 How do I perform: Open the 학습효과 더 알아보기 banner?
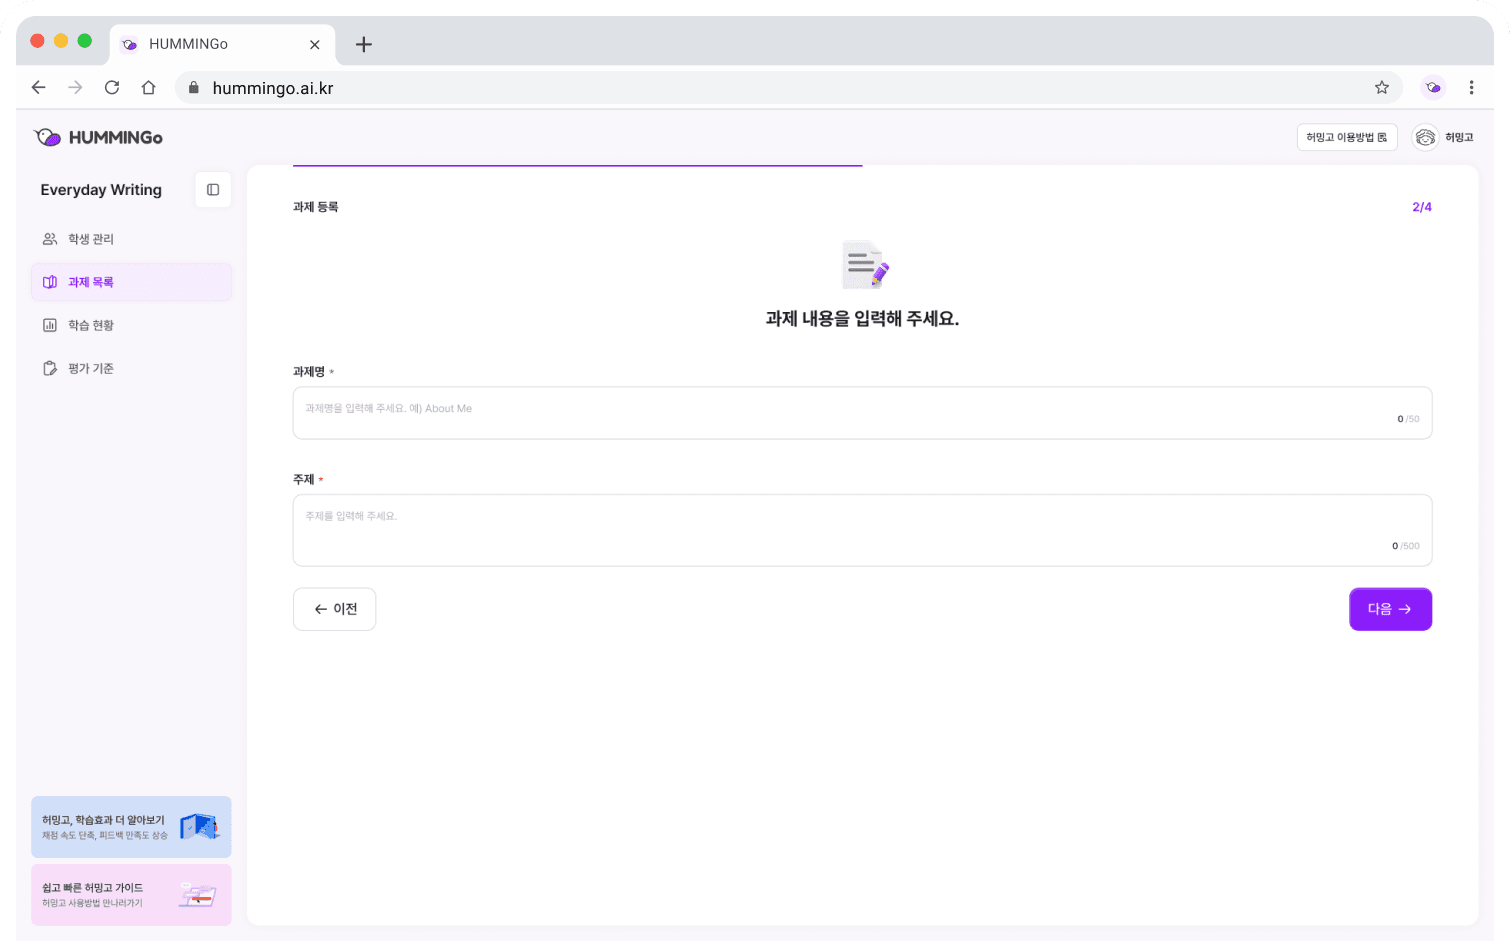131,826
